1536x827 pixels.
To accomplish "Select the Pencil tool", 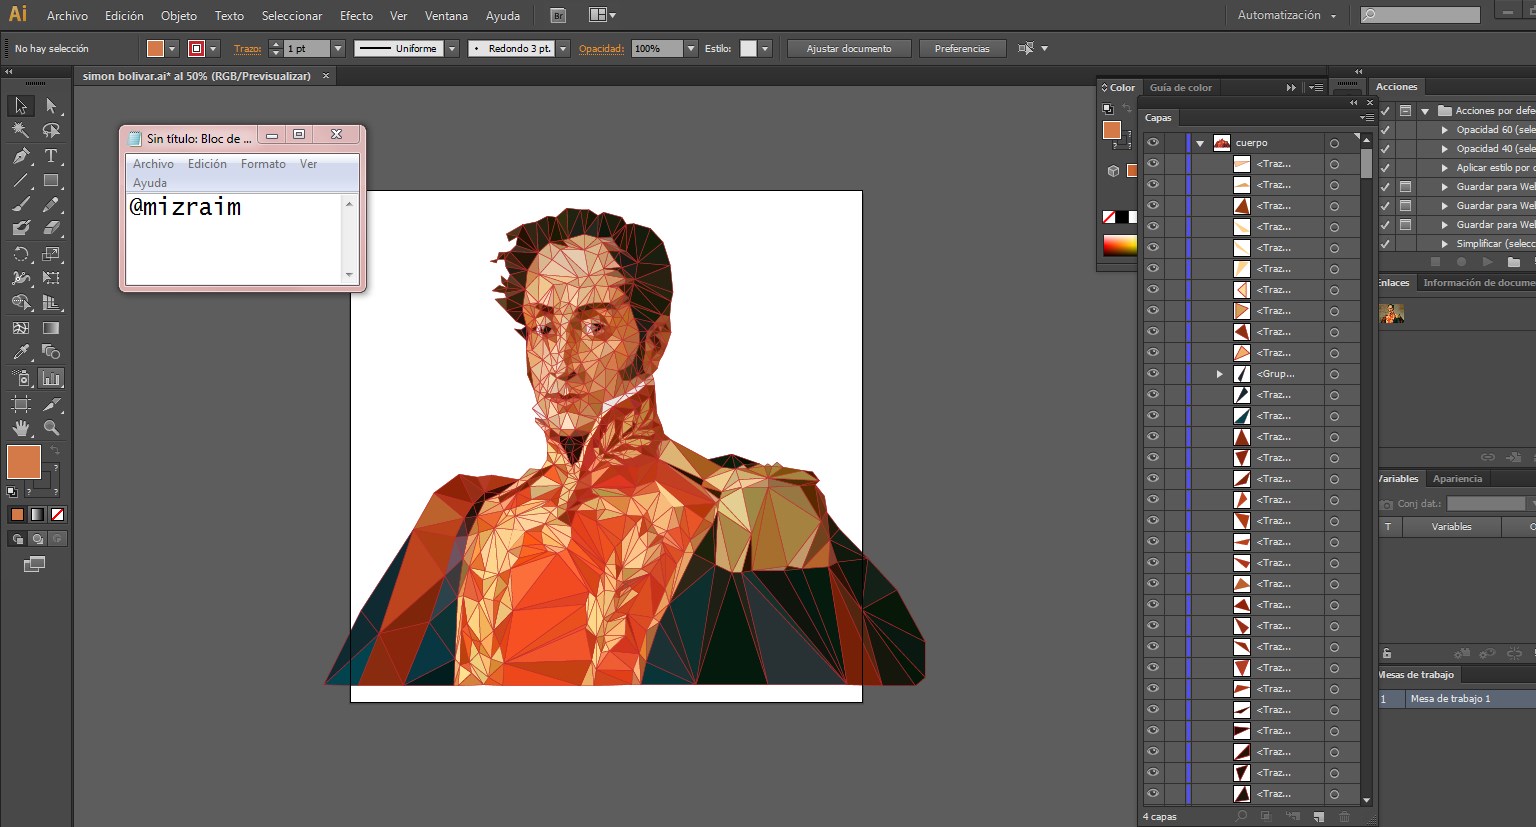I will click(51, 205).
